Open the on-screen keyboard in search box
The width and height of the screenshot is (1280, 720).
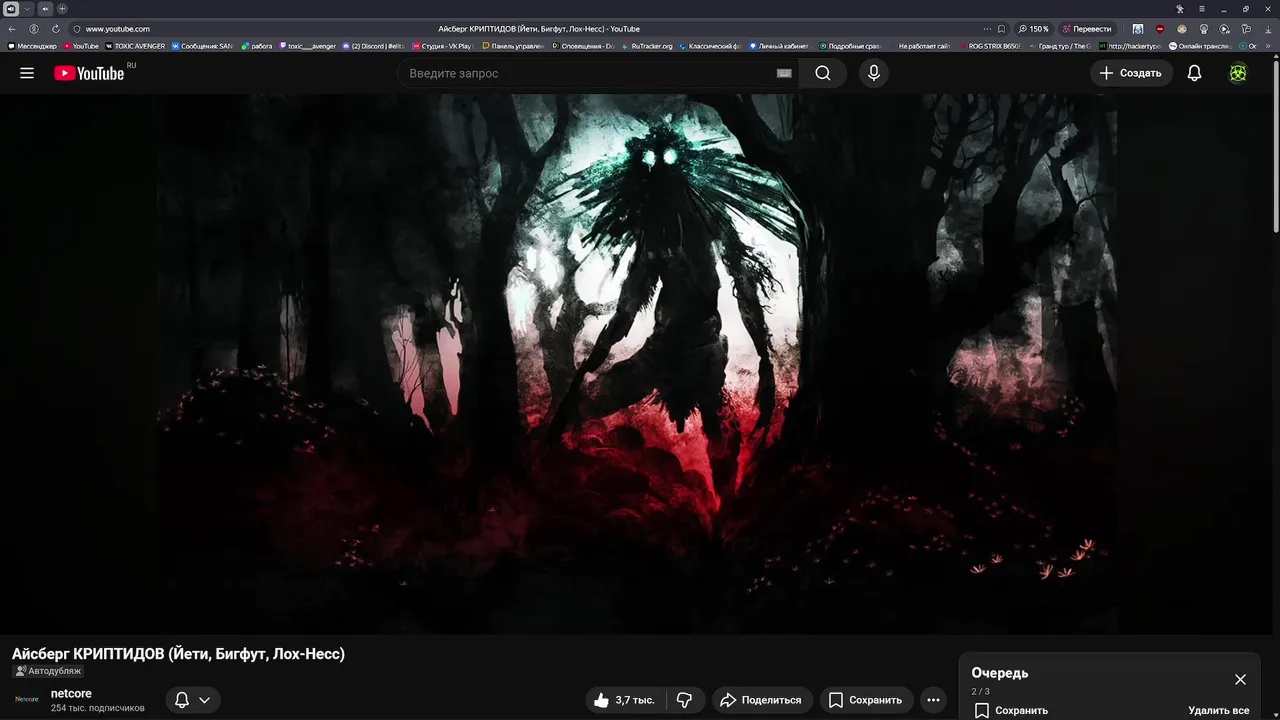coord(784,73)
